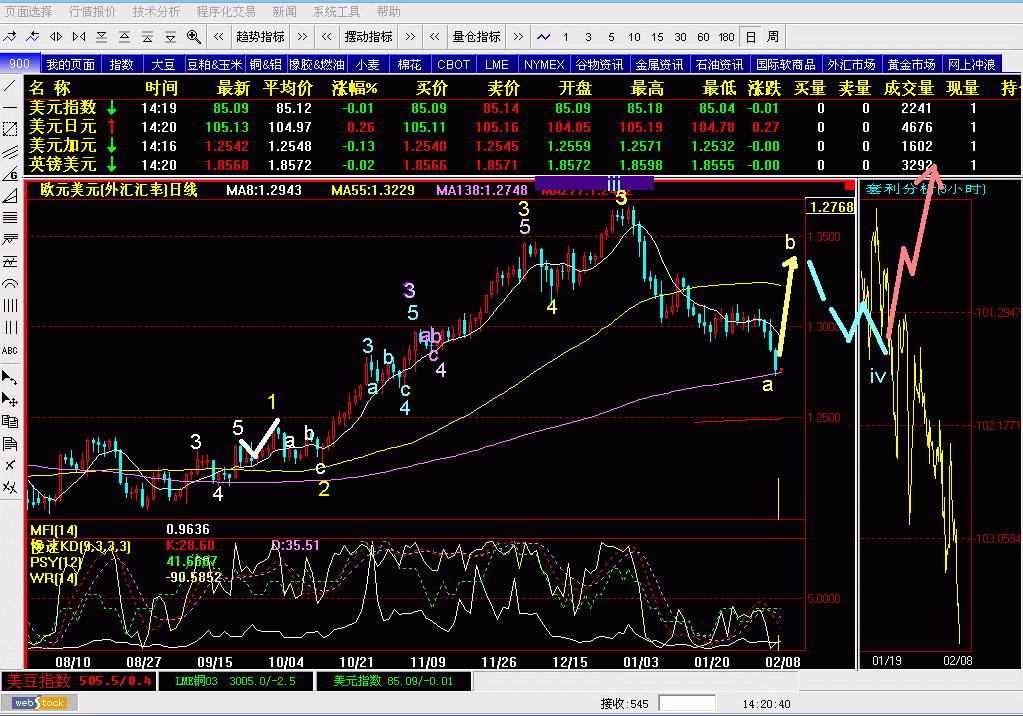Click the 趋势指标 button
The width and height of the screenshot is (1023, 716).
[260, 37]
